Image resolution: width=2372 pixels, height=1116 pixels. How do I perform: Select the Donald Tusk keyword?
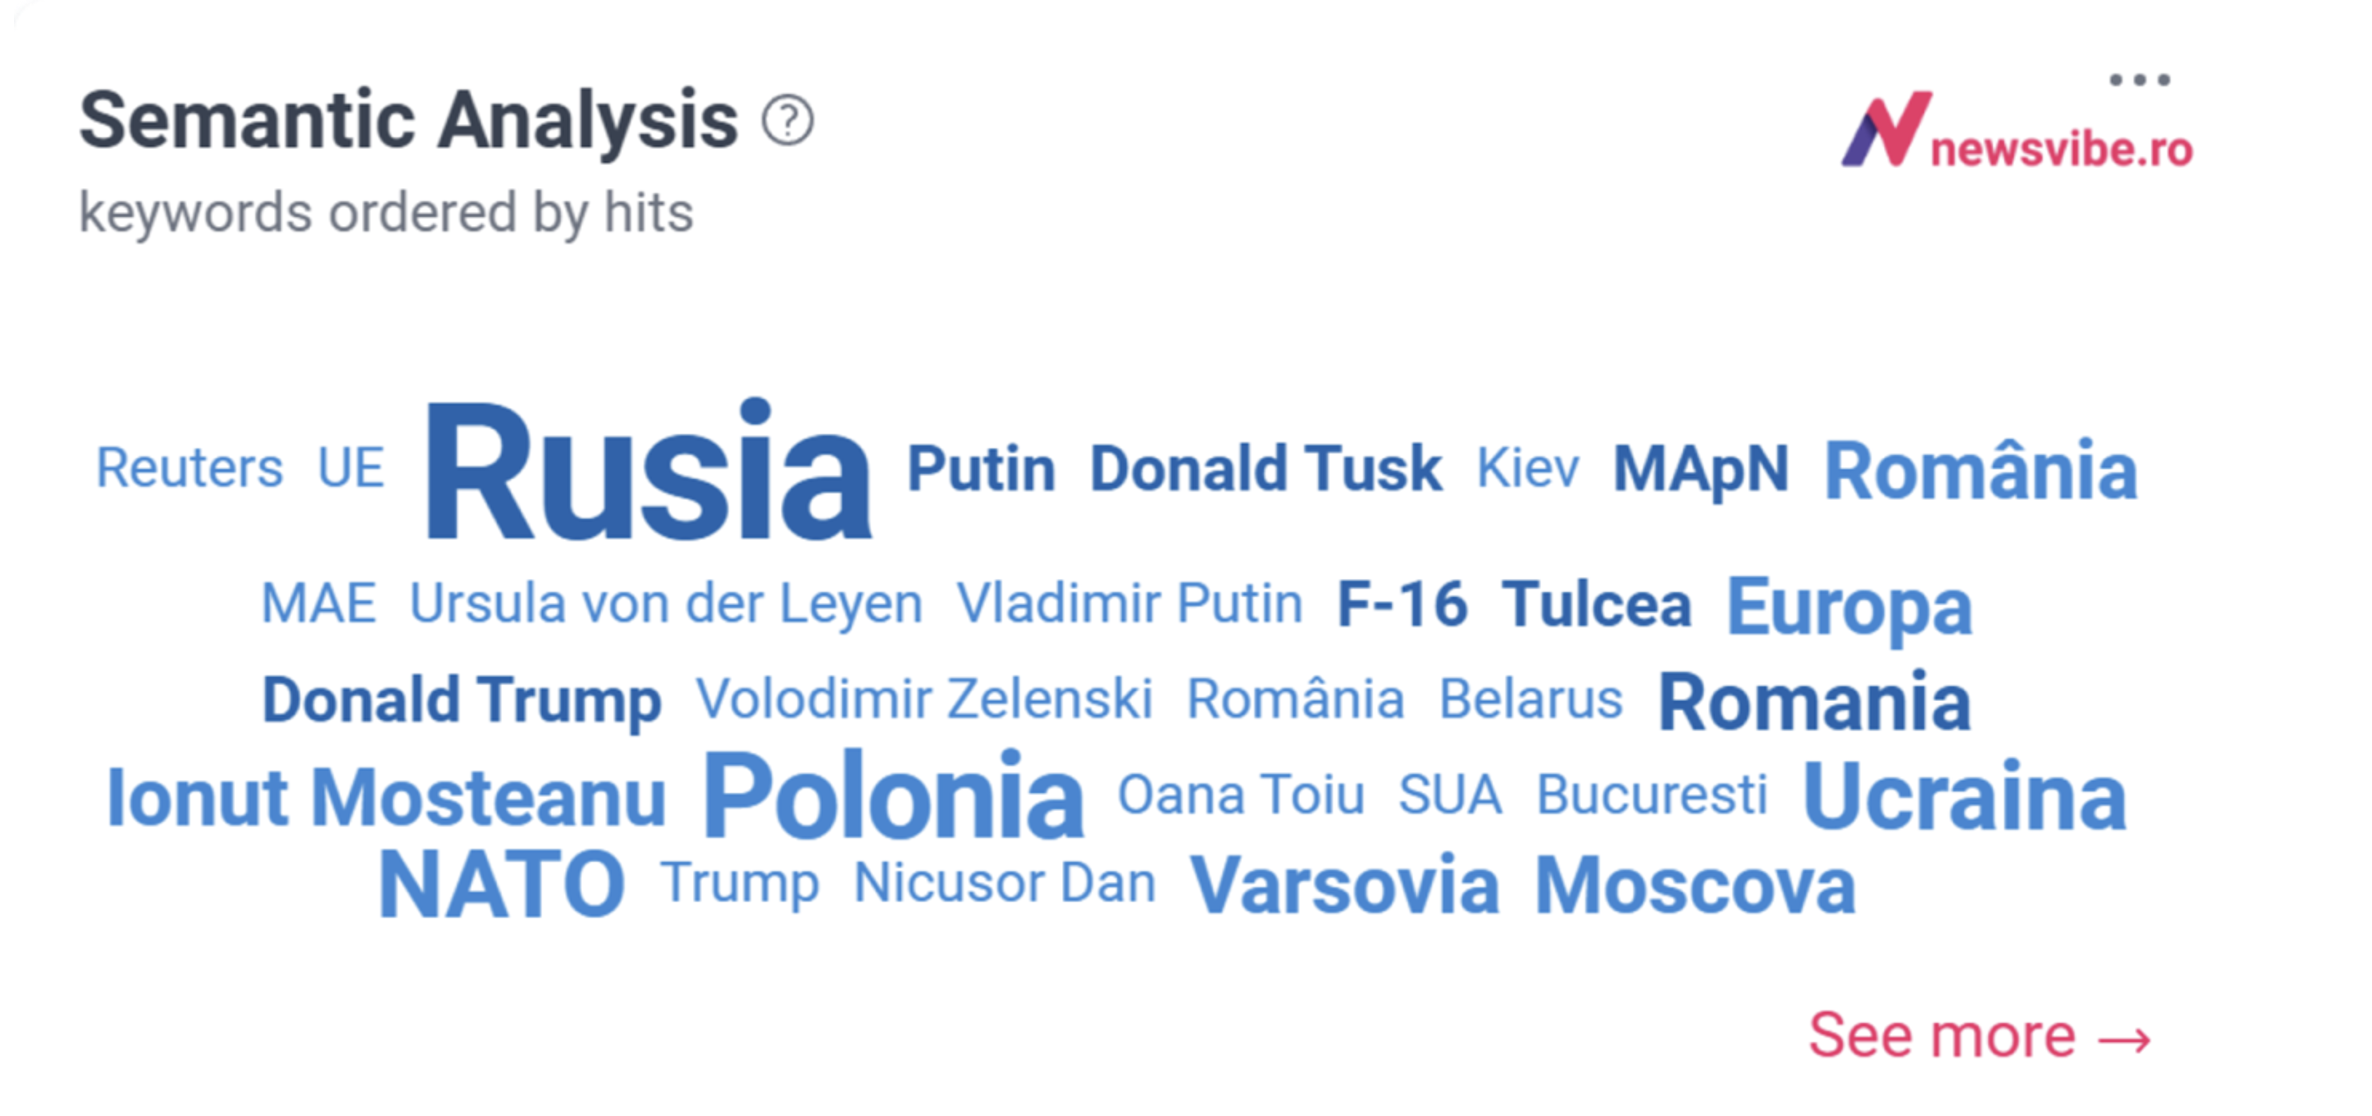click(x=1265, y=469)
